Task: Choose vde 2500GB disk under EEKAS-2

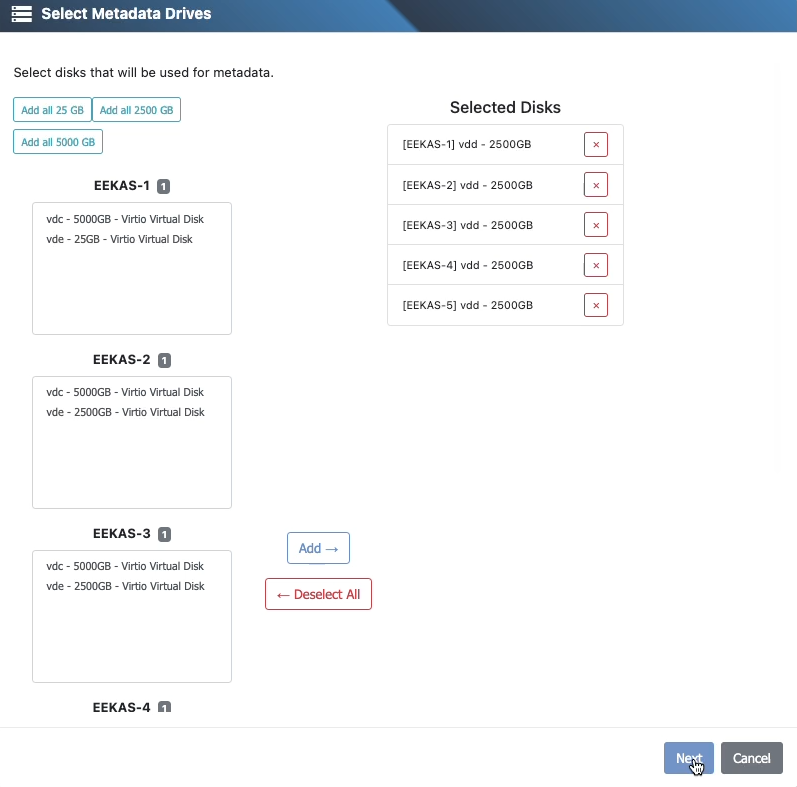Action: pos(124,412)
